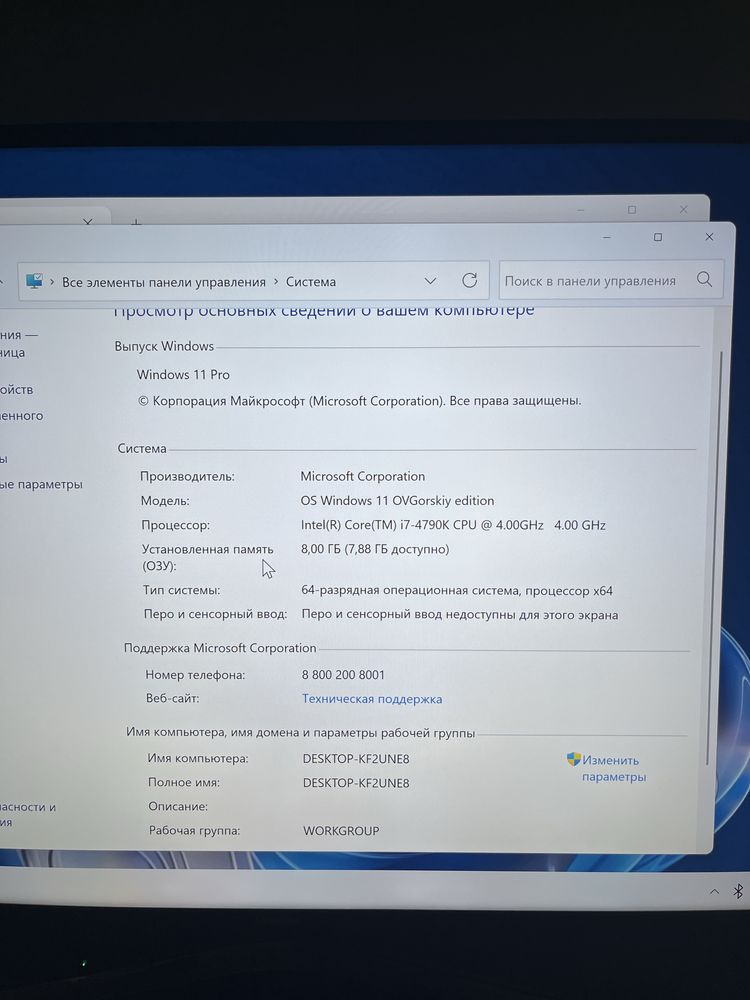Close the background window behind System
This screenshot has width=750, height=1000.
click(683, 209)
